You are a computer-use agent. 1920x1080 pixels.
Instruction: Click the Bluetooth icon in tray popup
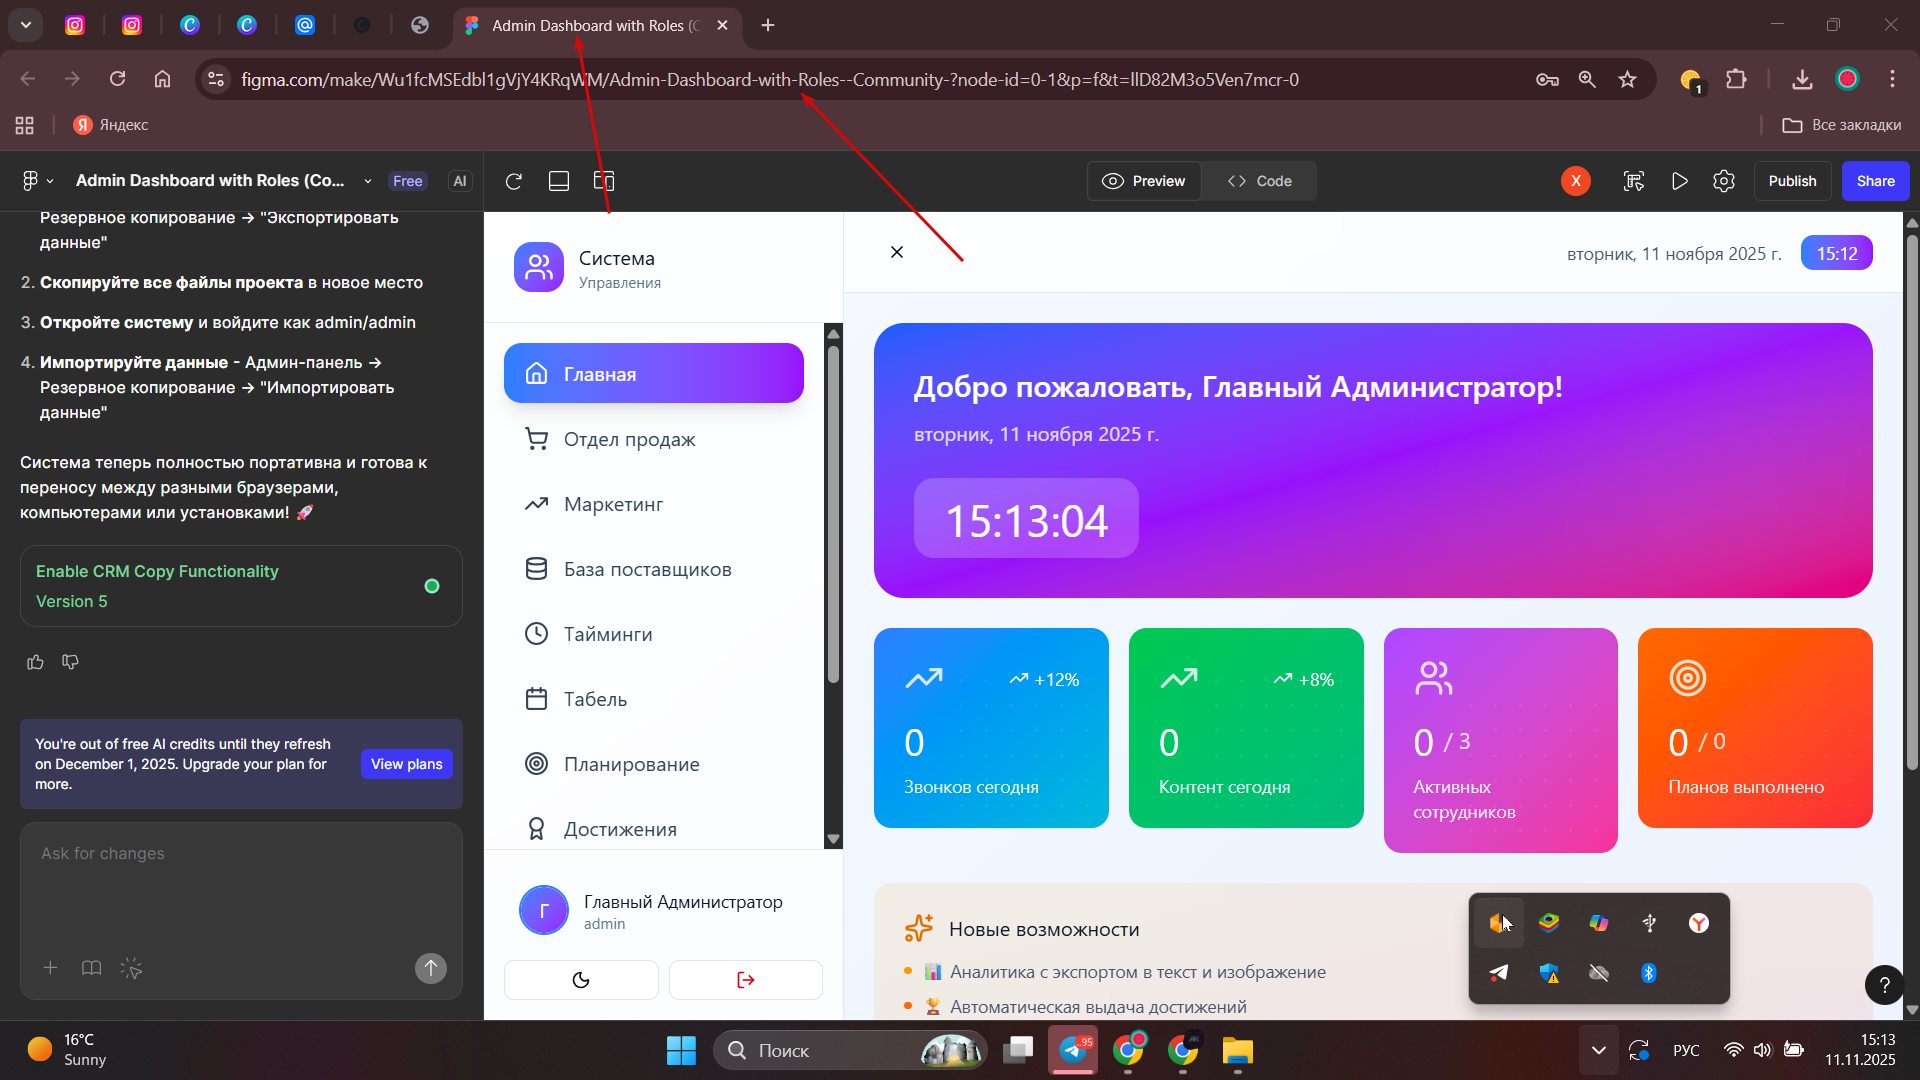(x=1648, y=973)
